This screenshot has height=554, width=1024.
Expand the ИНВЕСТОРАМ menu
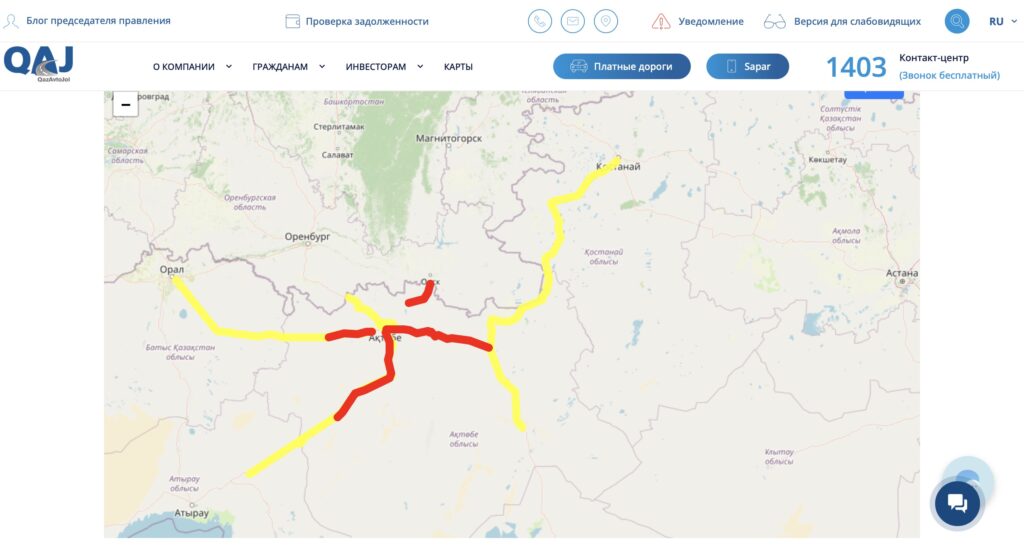tap(384, 67)
